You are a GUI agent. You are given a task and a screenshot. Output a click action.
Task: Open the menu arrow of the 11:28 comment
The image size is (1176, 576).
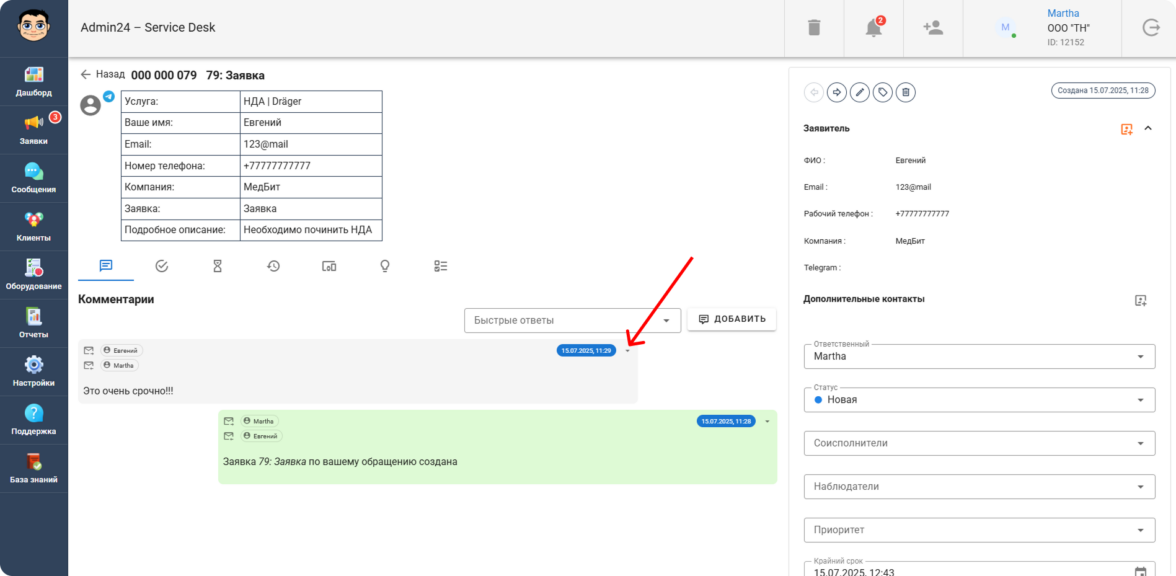[767, 422]
